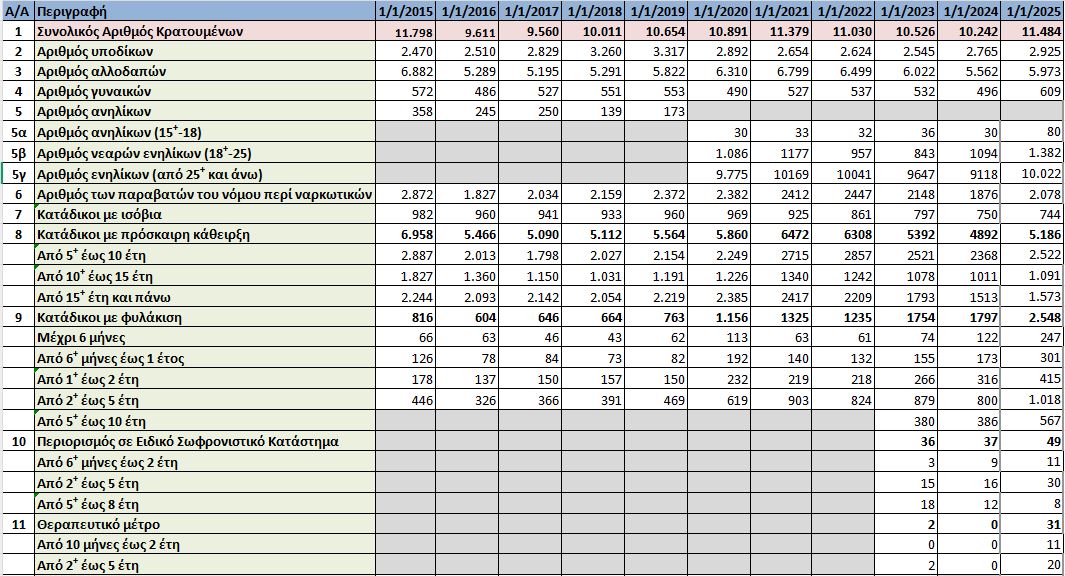Viewport: 1065px width, 576px height.
Task: Select the 358 cell in the Αριθμός ανηλίκων row
Action: click(407, 112)
